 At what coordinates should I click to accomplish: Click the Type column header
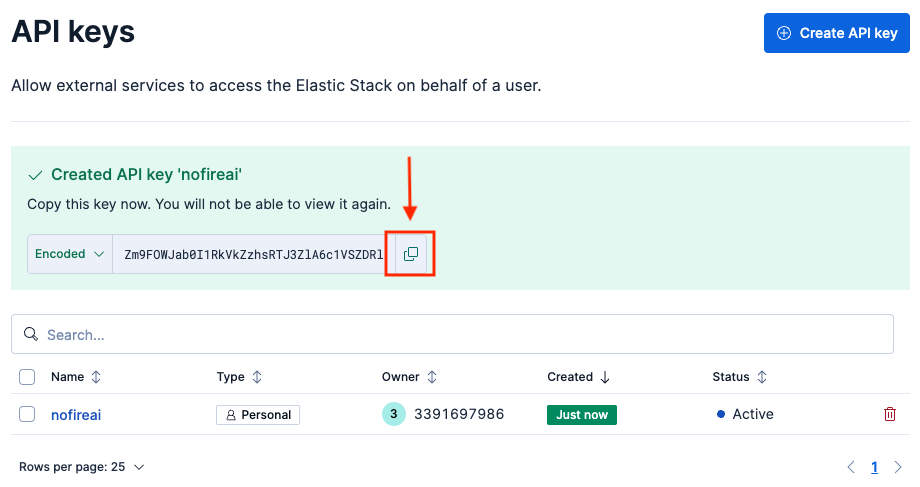point(231,377)
